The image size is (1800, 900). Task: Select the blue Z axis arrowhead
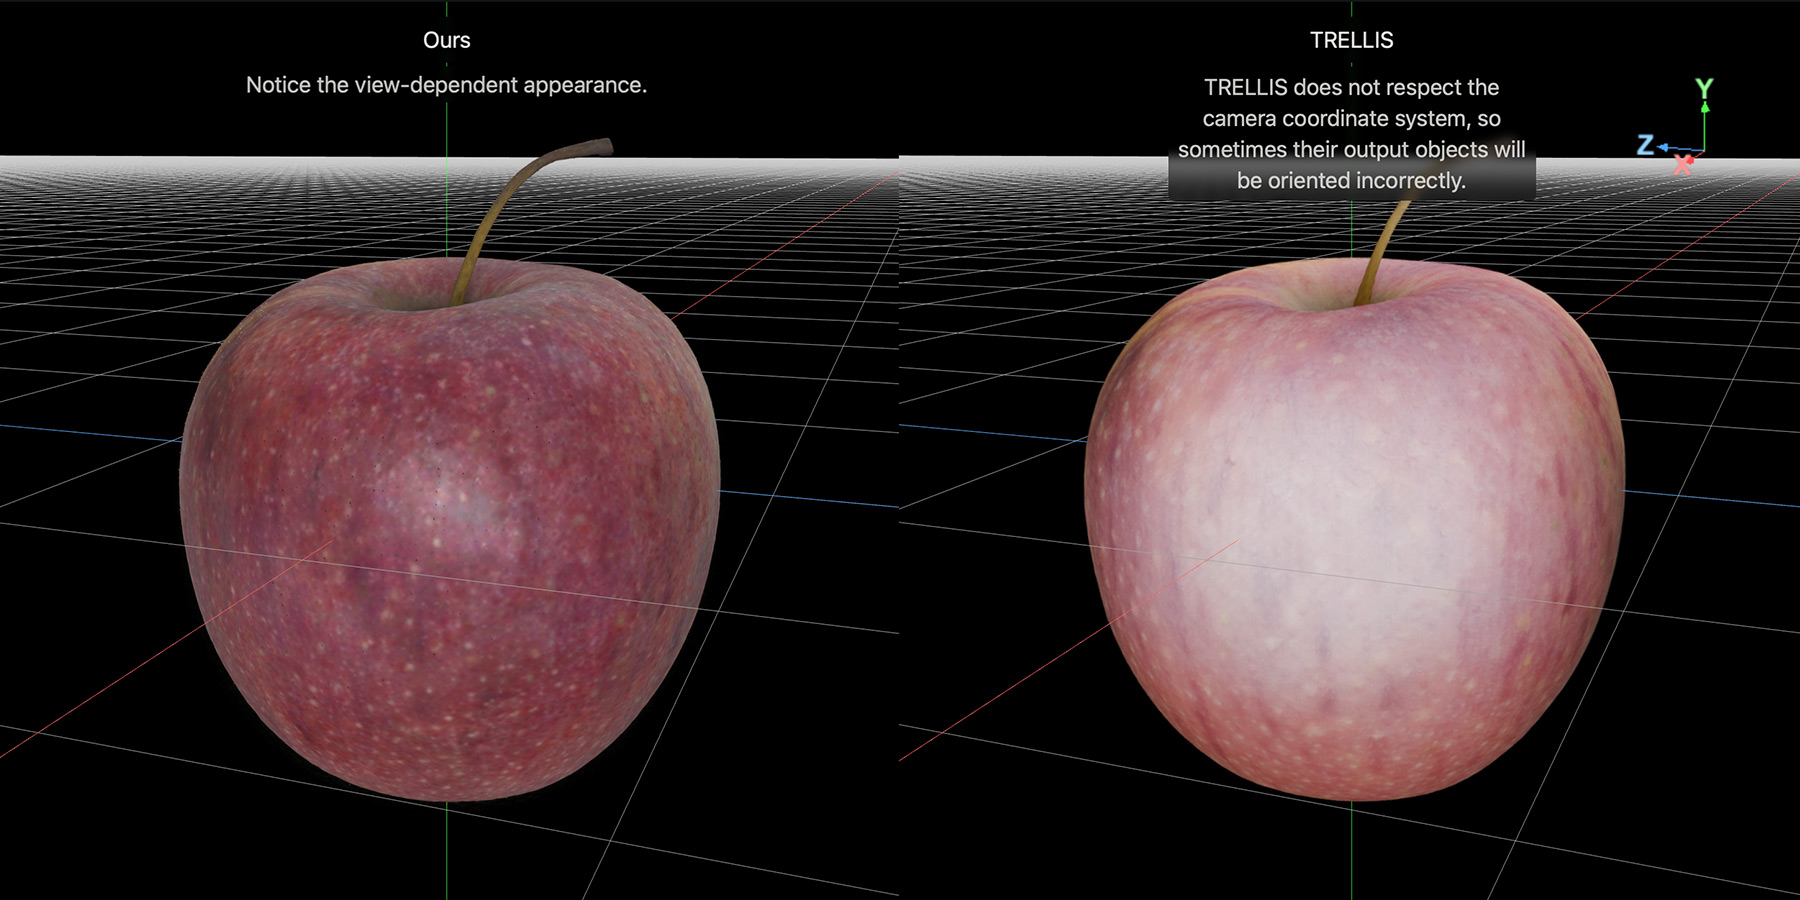tap(1663, 147)
